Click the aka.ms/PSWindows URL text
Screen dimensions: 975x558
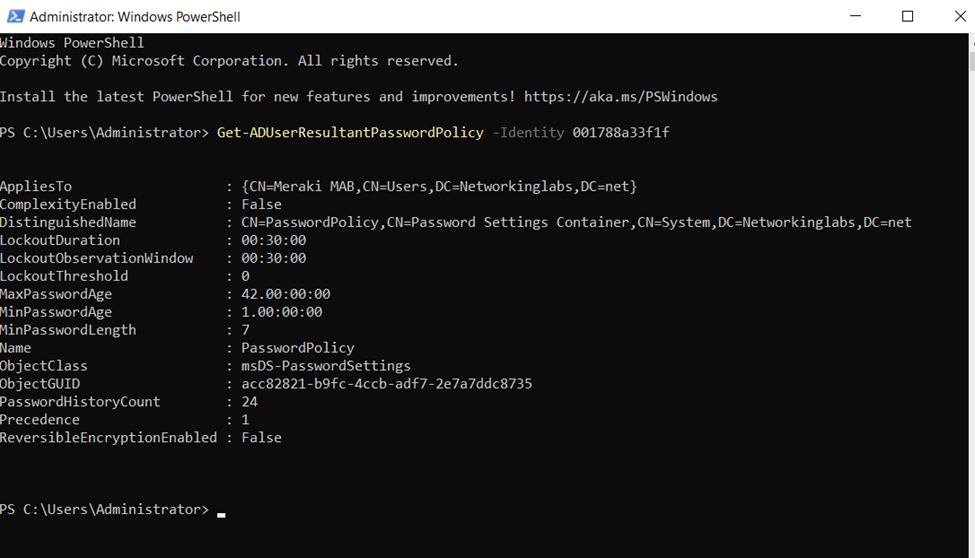pos(621,96)
